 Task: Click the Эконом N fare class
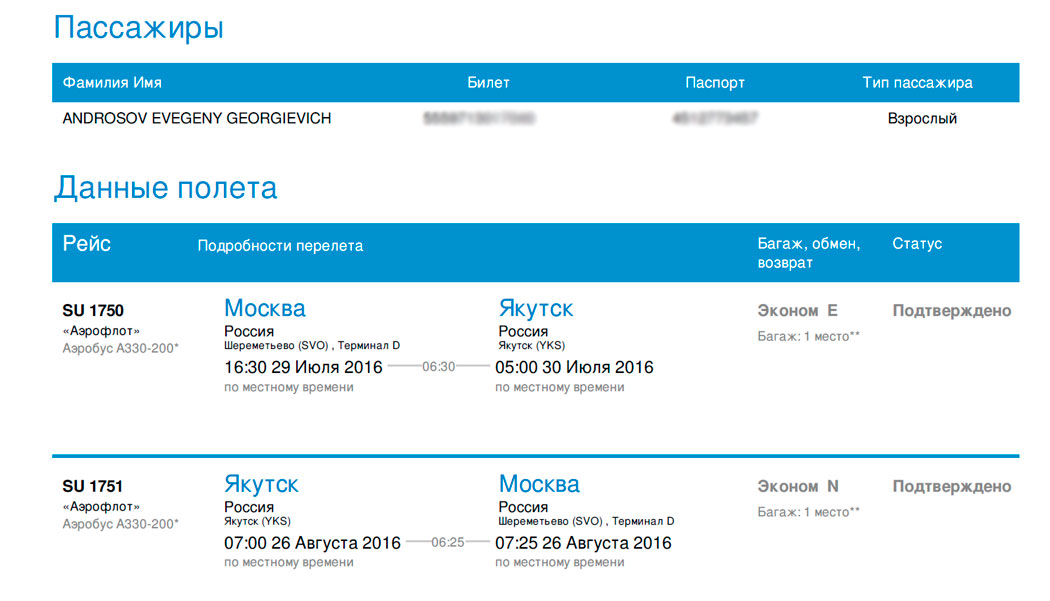[798, 486]
